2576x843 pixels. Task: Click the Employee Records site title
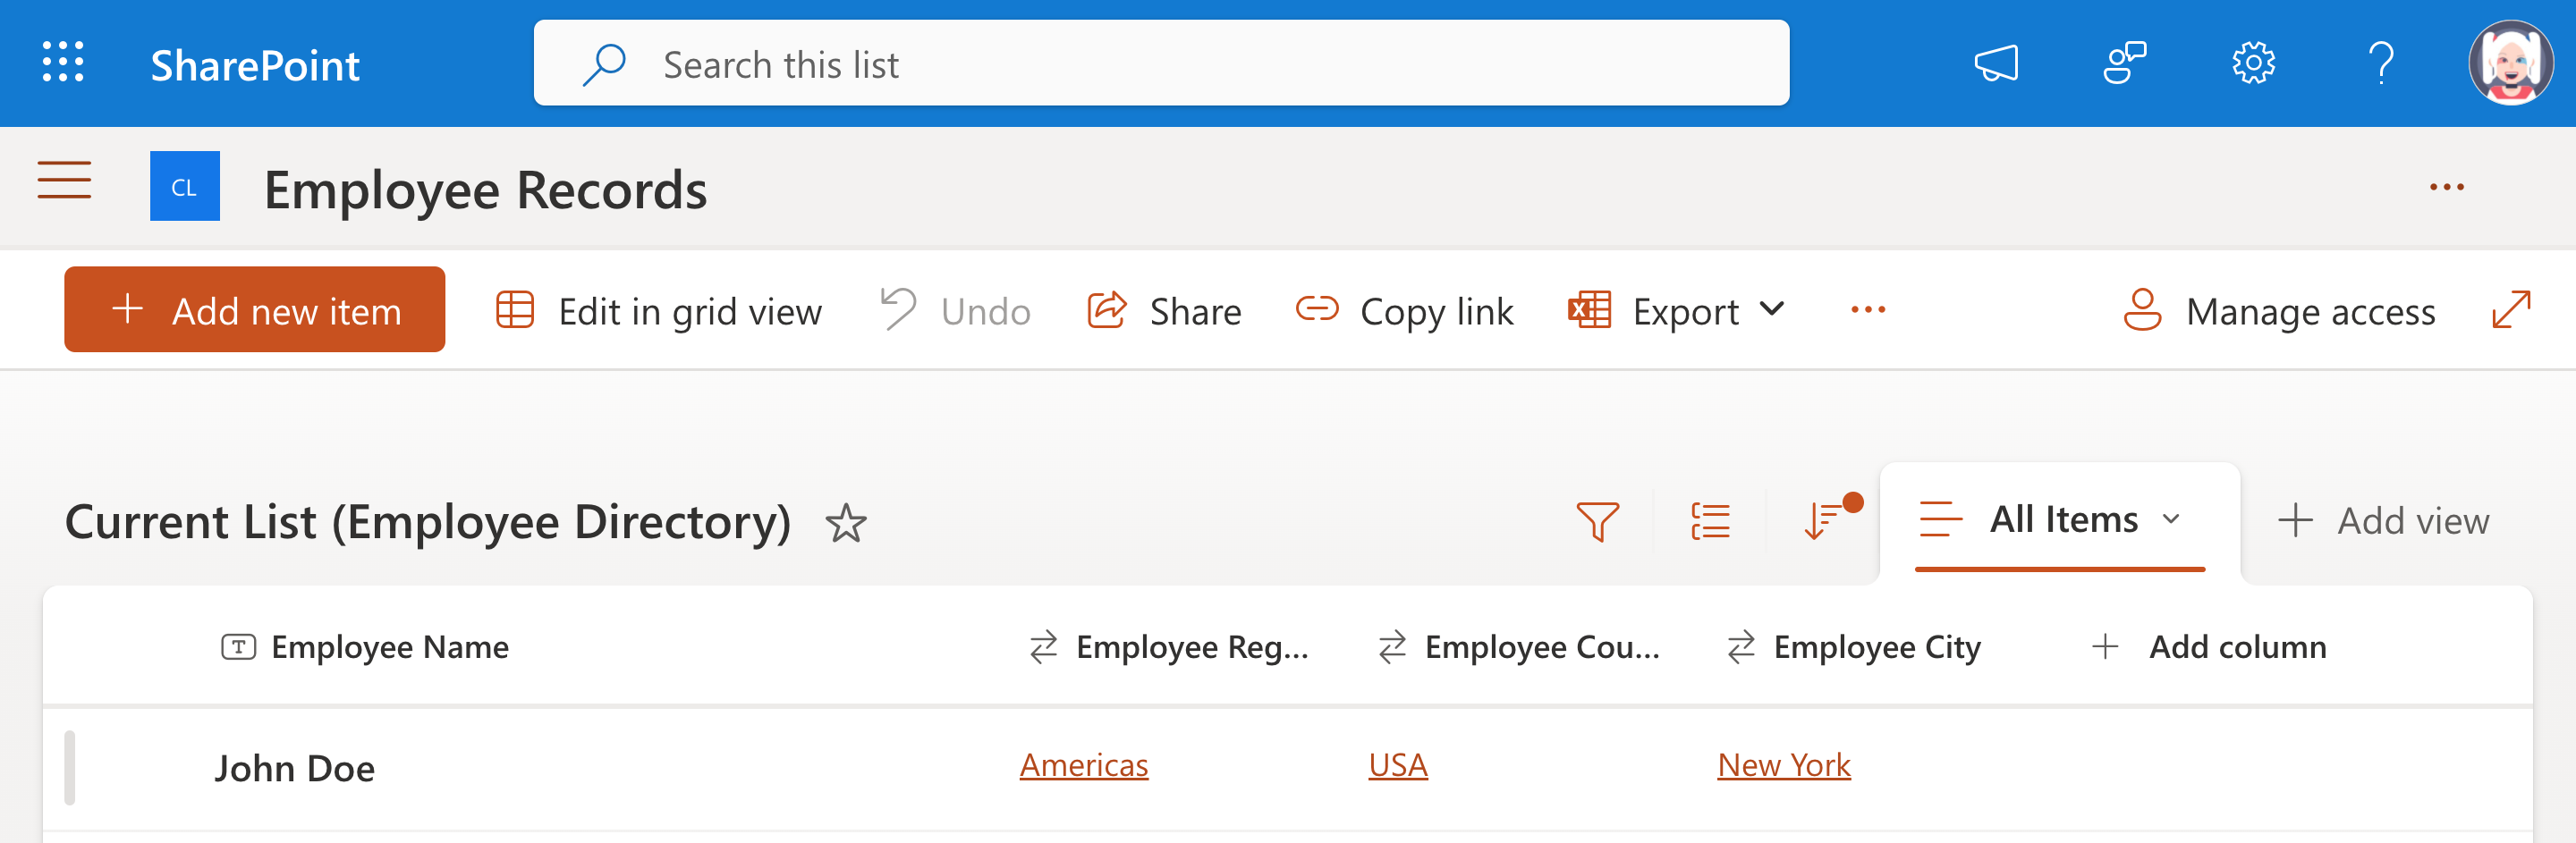[x=485, y=189]
